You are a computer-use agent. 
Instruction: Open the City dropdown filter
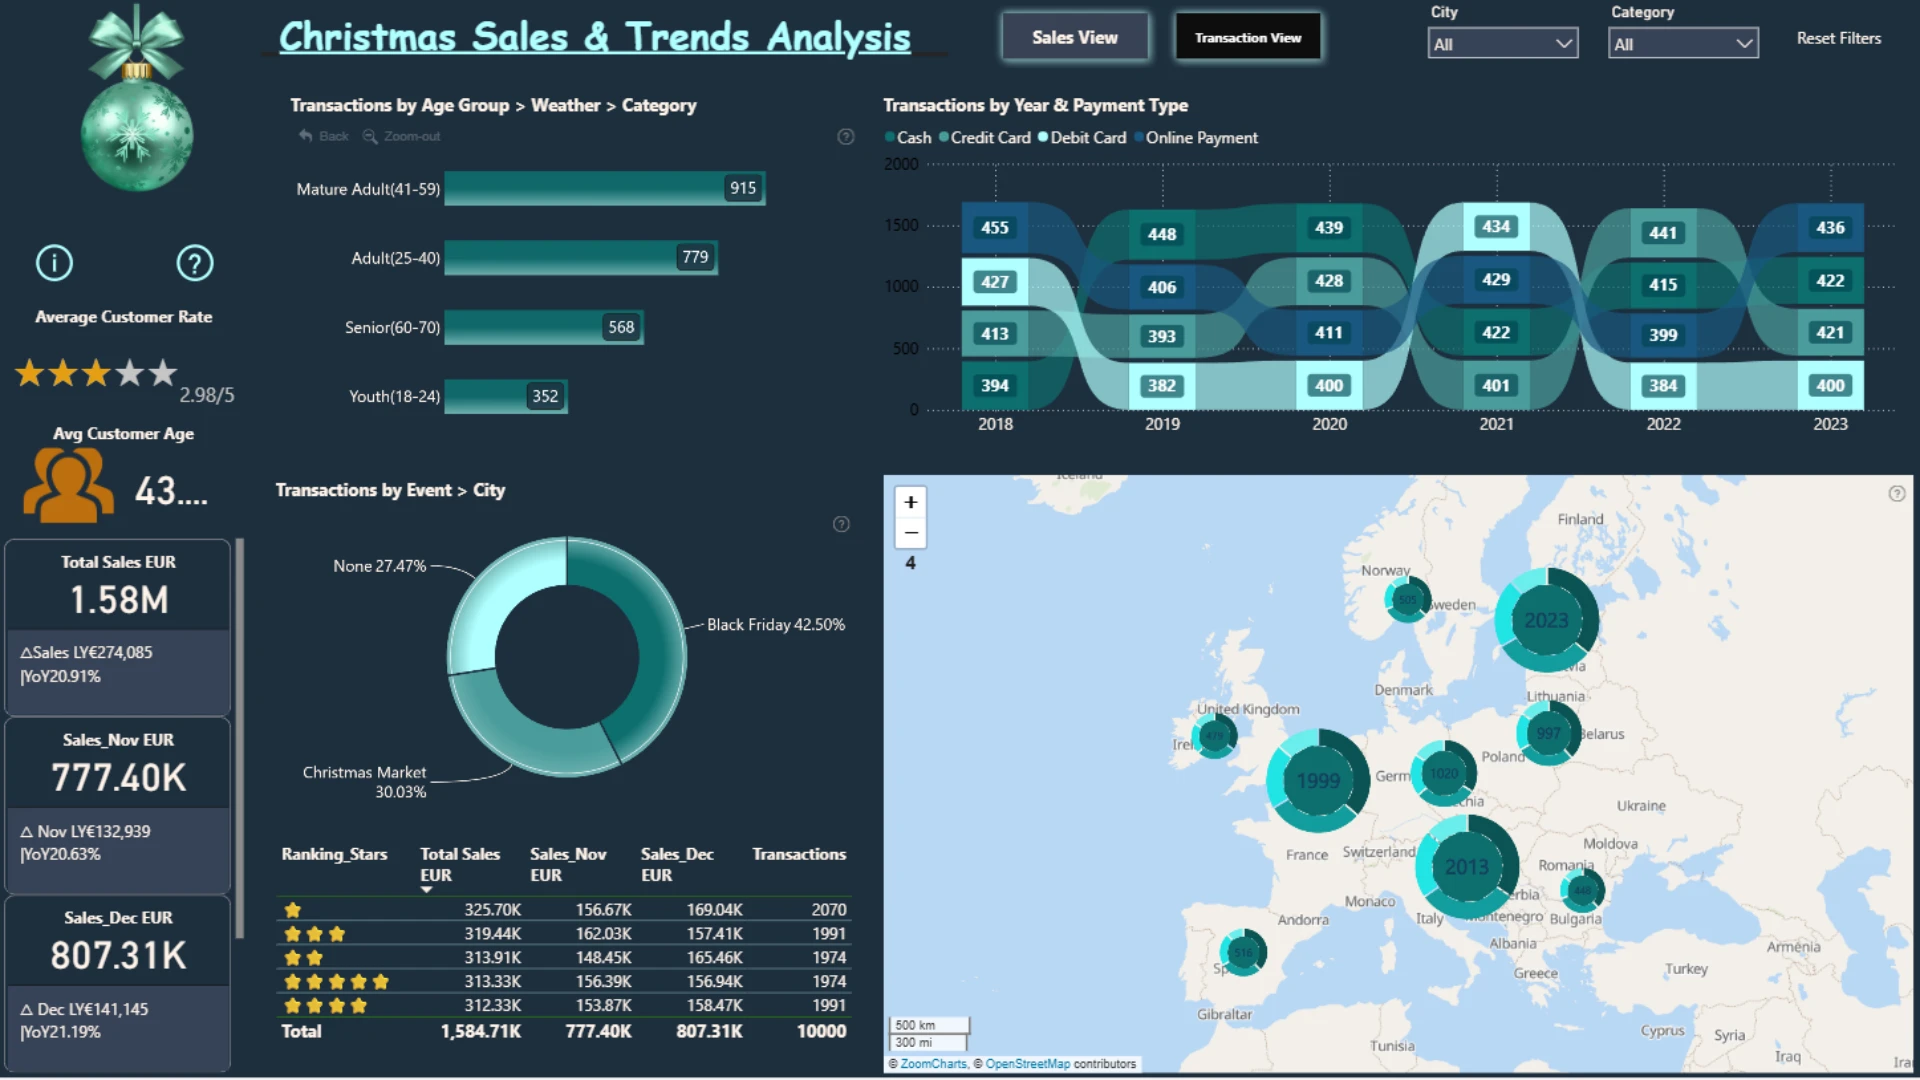click(x=1503, y=44)
